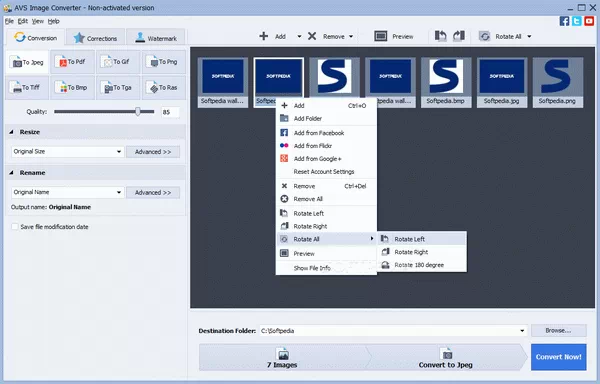This screenshot has width=600, height=384.
Task: Pick the To Gif output format
Action: pos(118,62)
